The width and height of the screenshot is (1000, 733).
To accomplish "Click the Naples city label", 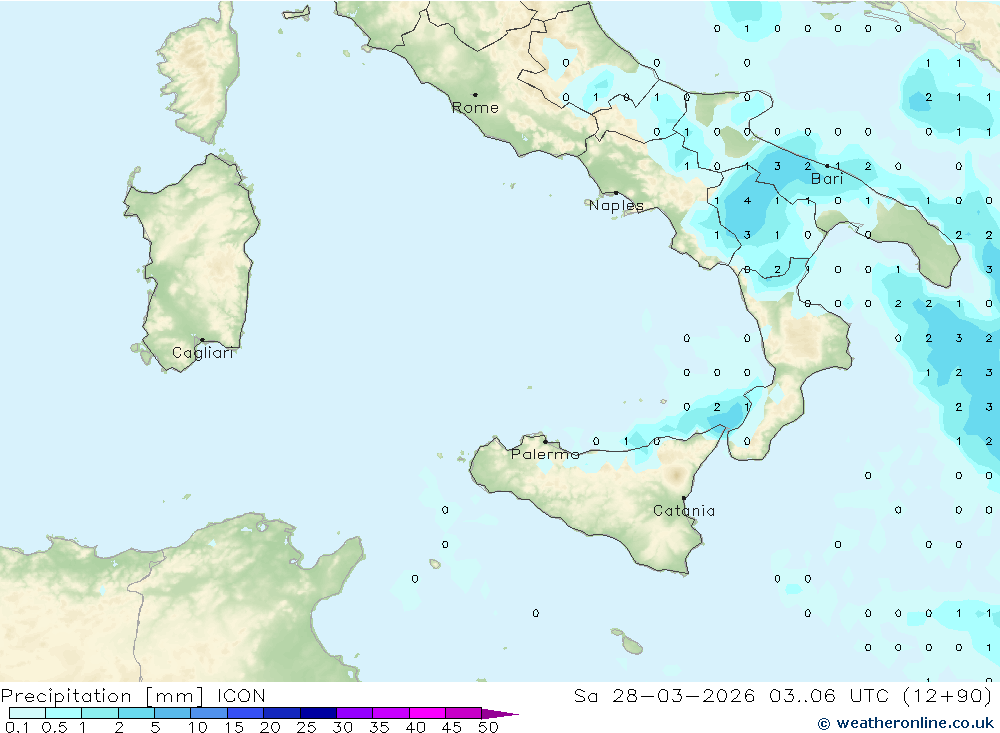I will pyautogui.click(x=616, y=205).
